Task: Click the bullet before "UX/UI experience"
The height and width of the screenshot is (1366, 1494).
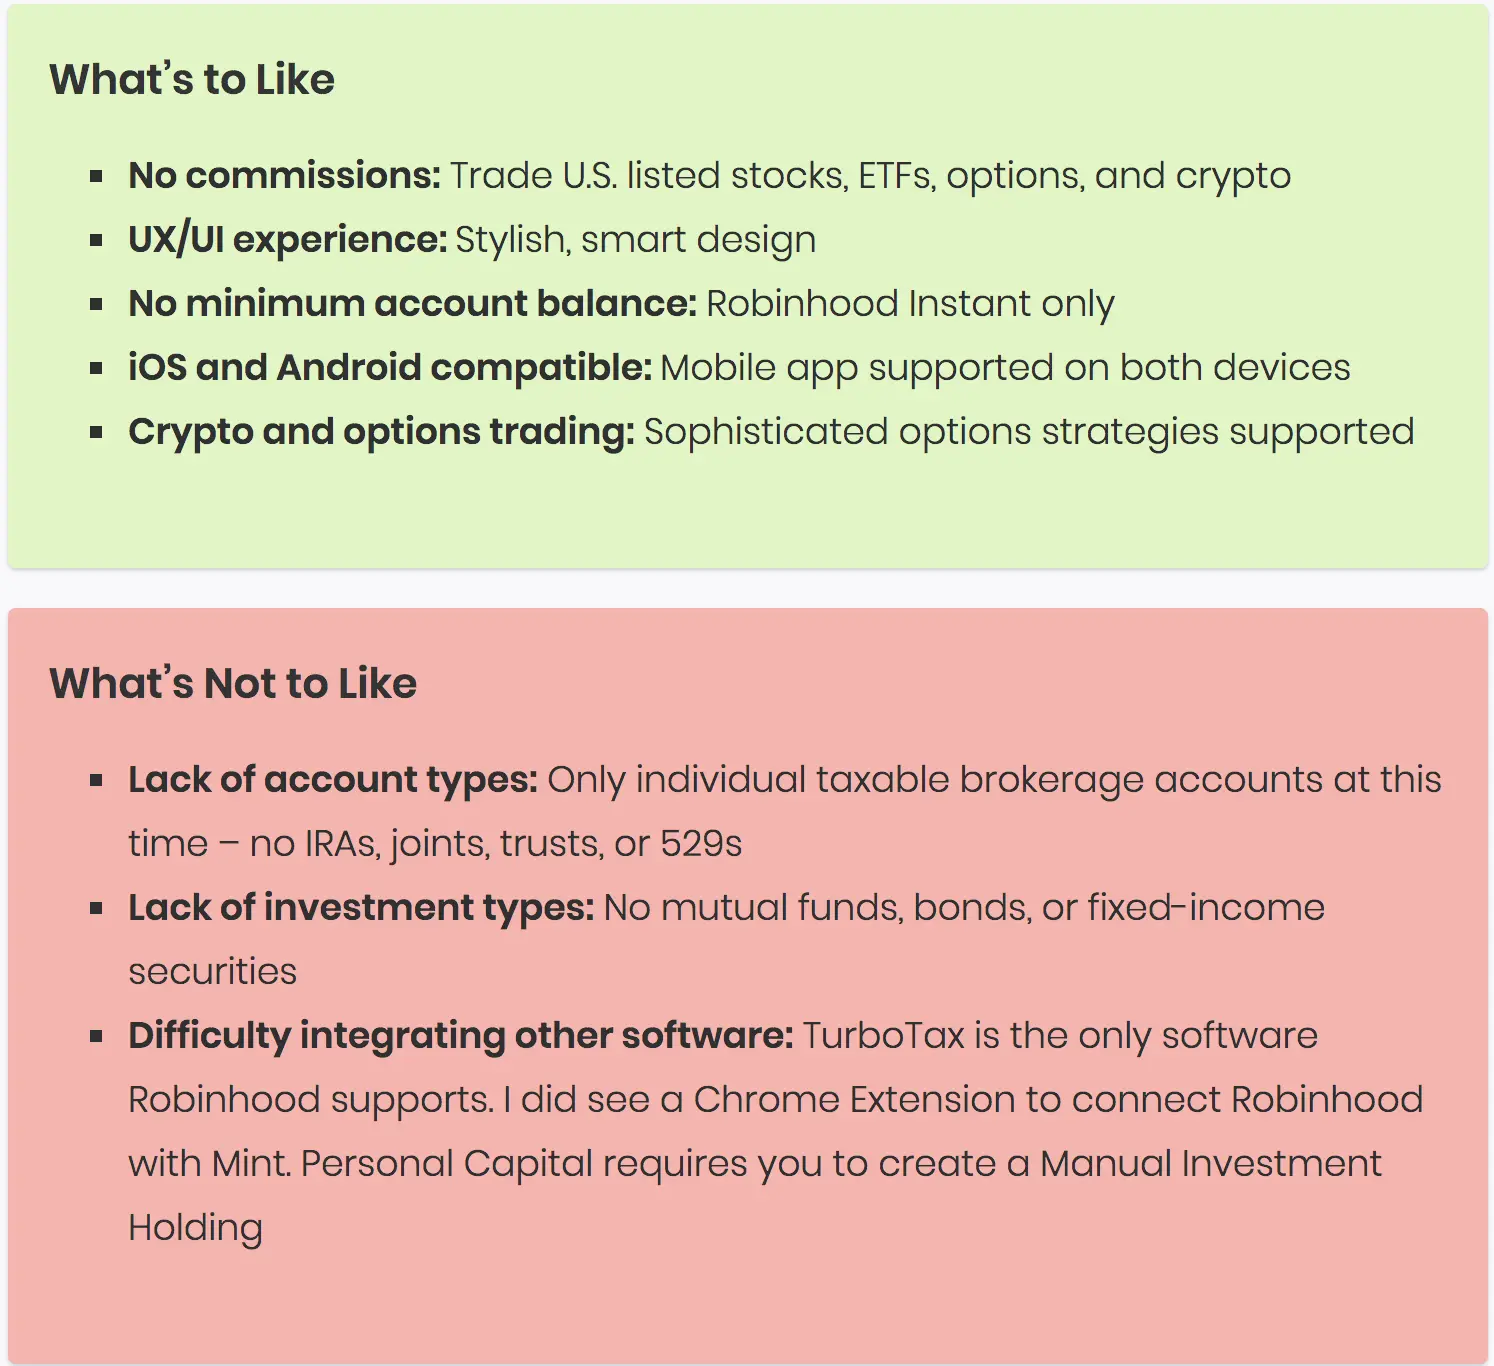Action: coord(96,241)
